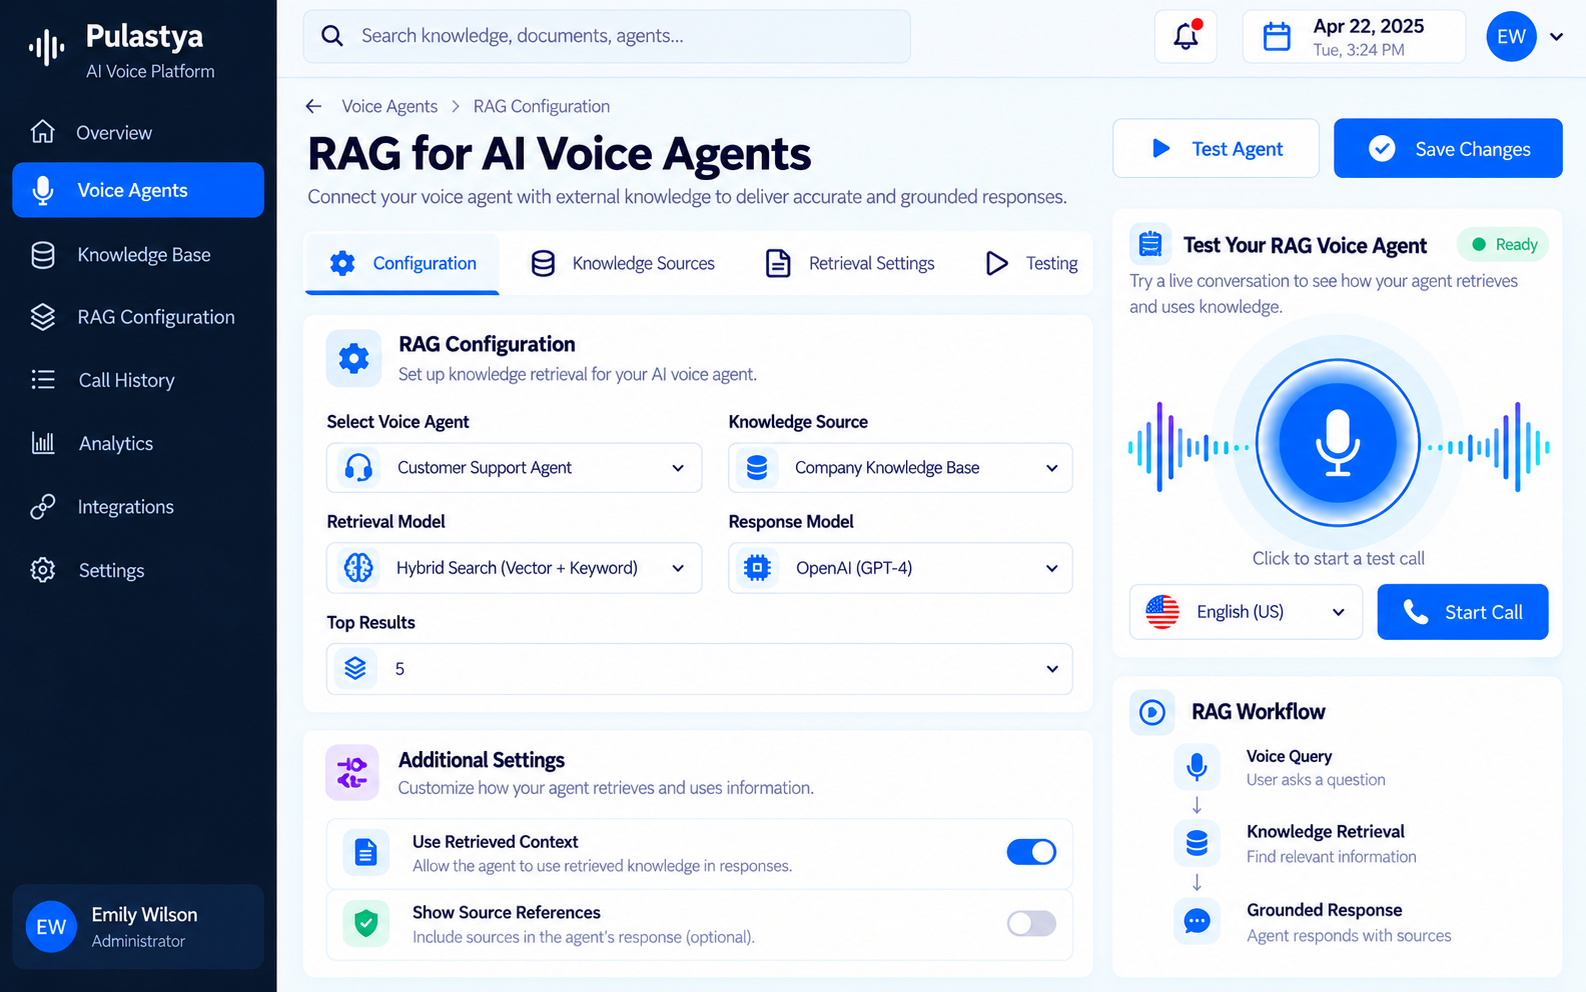Open the Top Results dropdown
The height and width of the screenshot is (992, 1586).
pos(699,669)
